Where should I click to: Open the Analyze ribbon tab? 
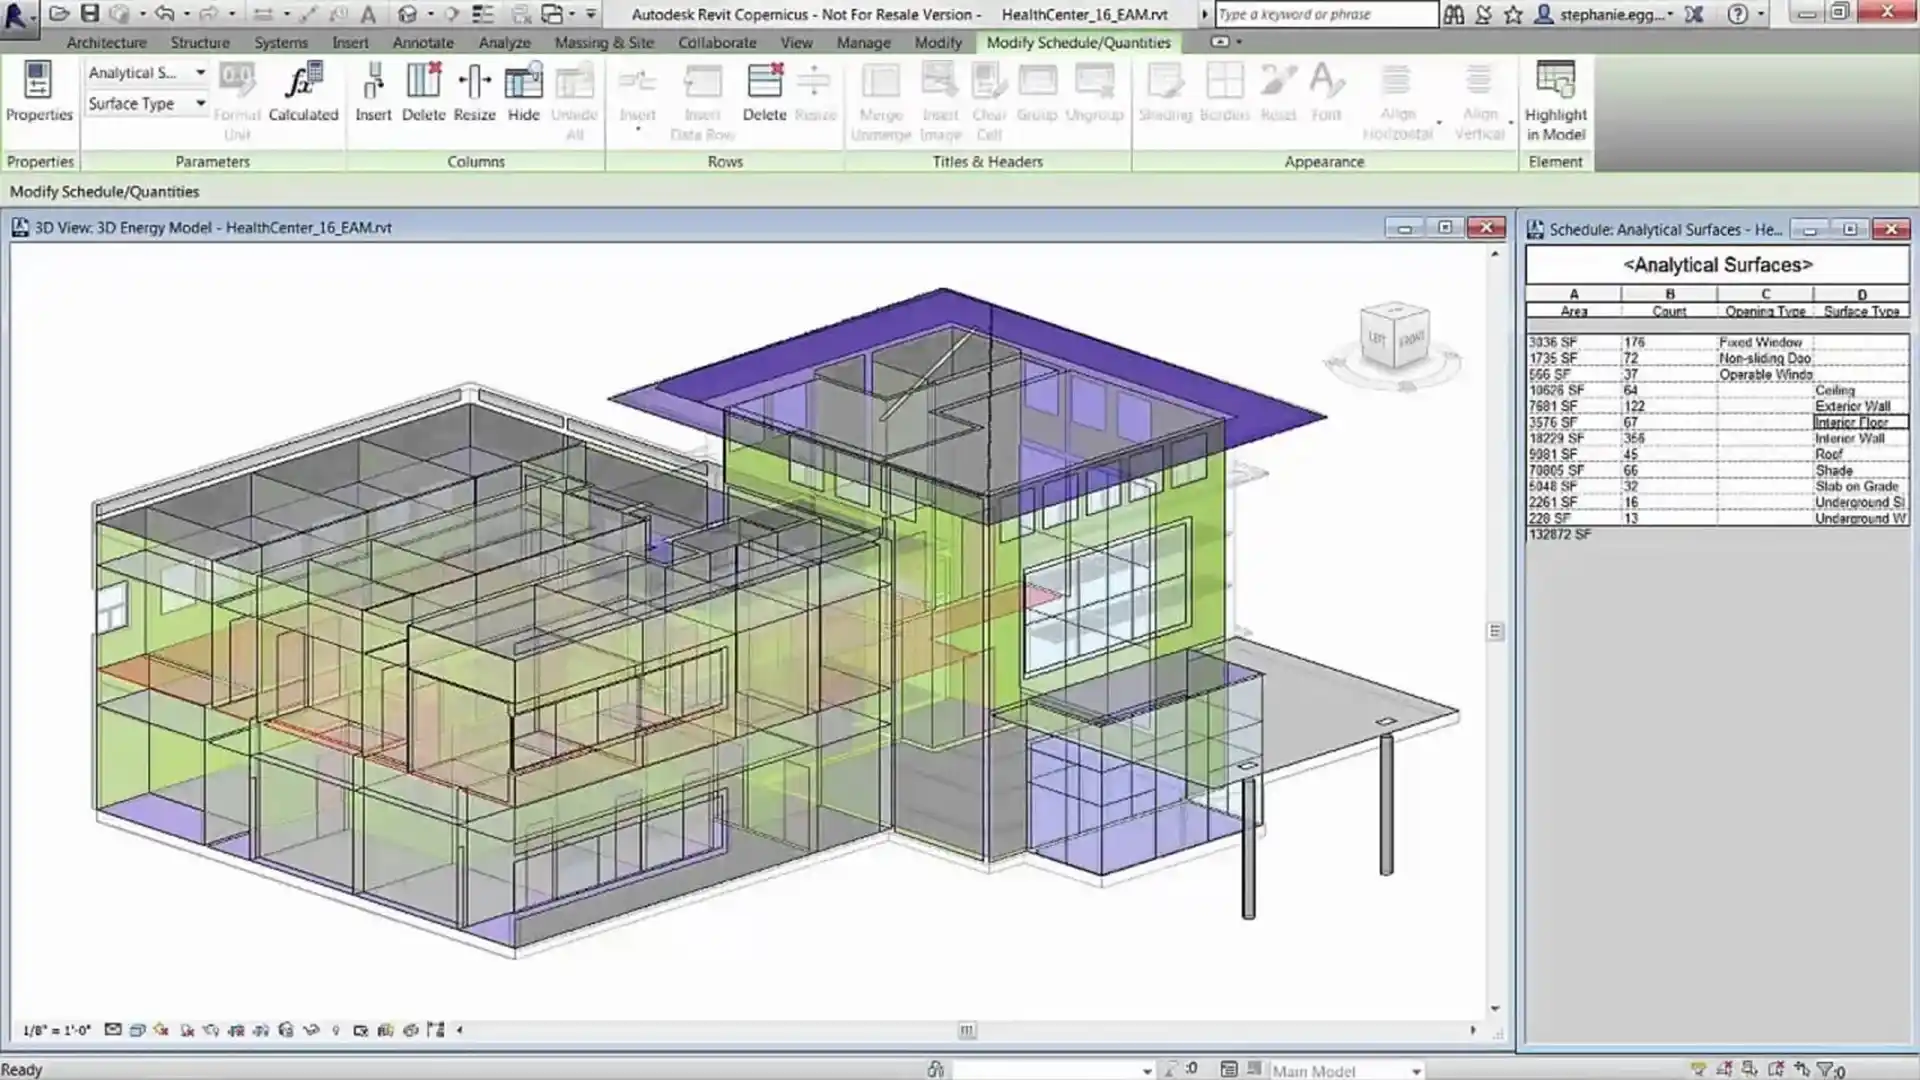point(504,43)
